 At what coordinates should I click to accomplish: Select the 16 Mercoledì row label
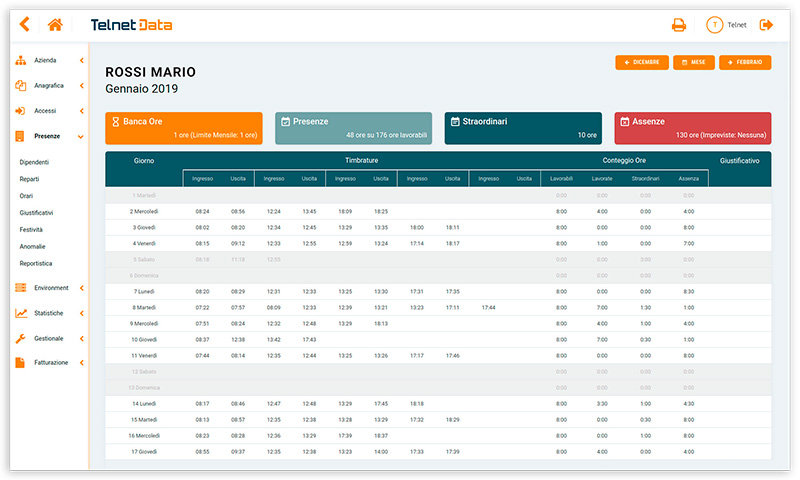(144, 436)
